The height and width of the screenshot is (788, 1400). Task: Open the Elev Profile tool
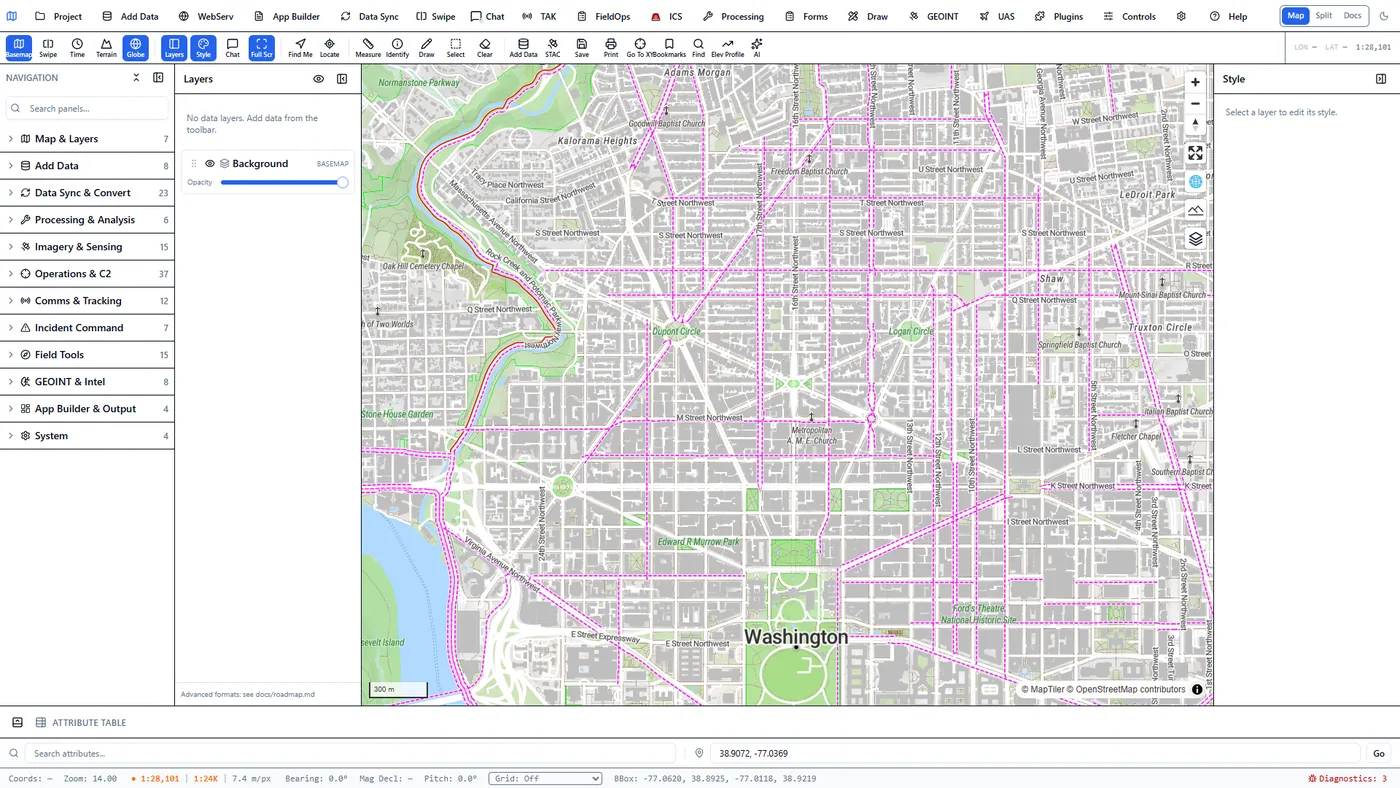(x=727, y=47)
